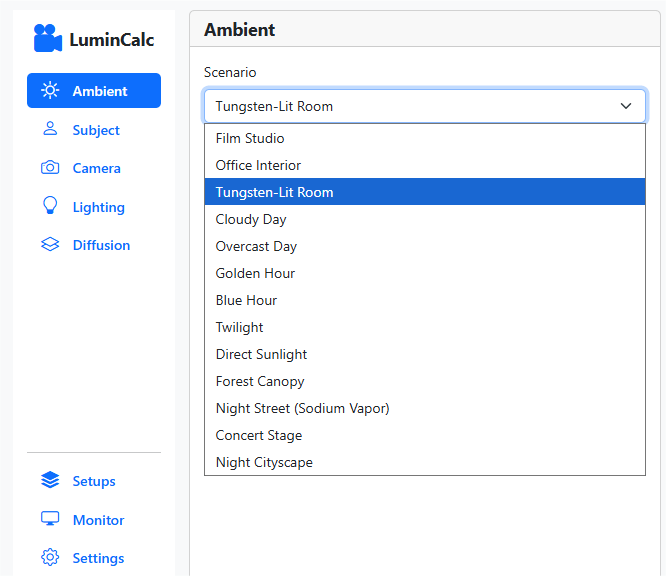Open the Setups page label
666x576 pixels.
[x=94, y=481]
